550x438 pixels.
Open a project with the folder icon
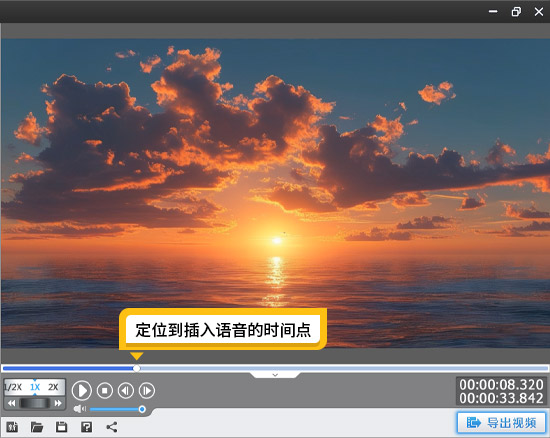tap(37, 427)
